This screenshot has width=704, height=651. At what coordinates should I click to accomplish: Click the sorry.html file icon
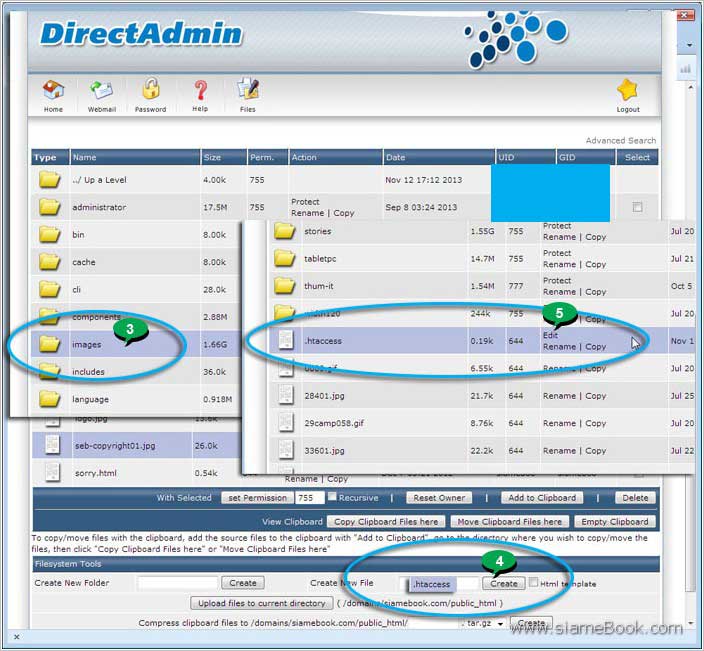click(52, 472)
